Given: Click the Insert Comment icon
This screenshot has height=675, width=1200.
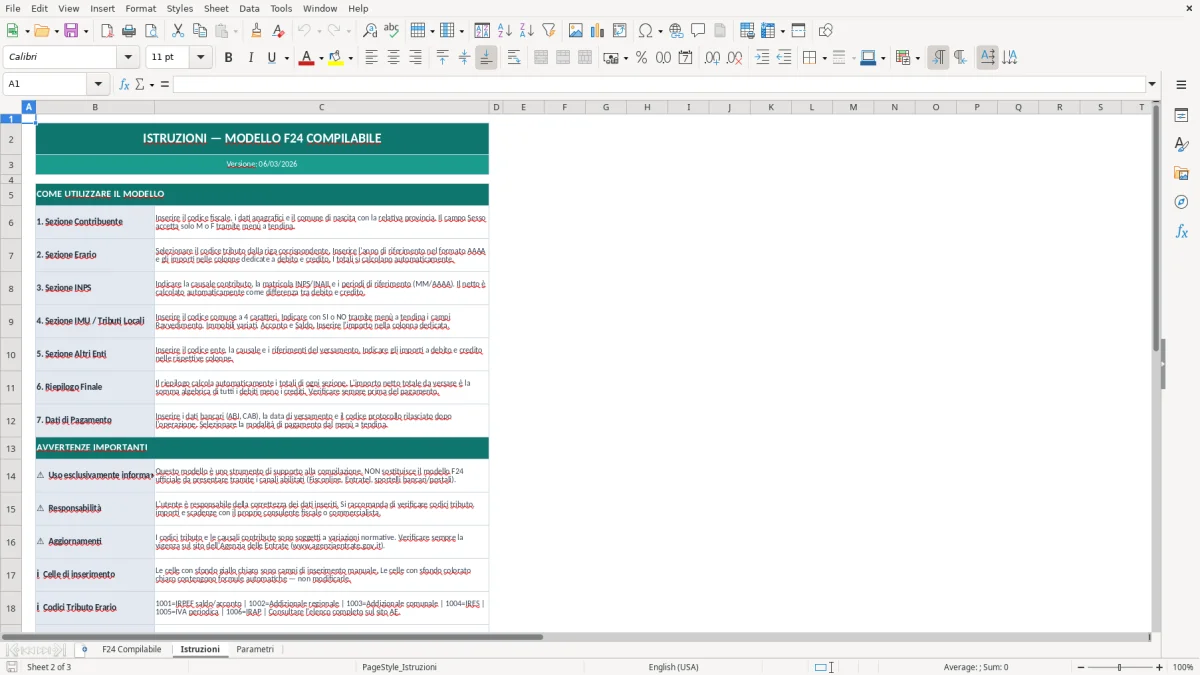Looking at the screenshot, I should pos(698,31).
